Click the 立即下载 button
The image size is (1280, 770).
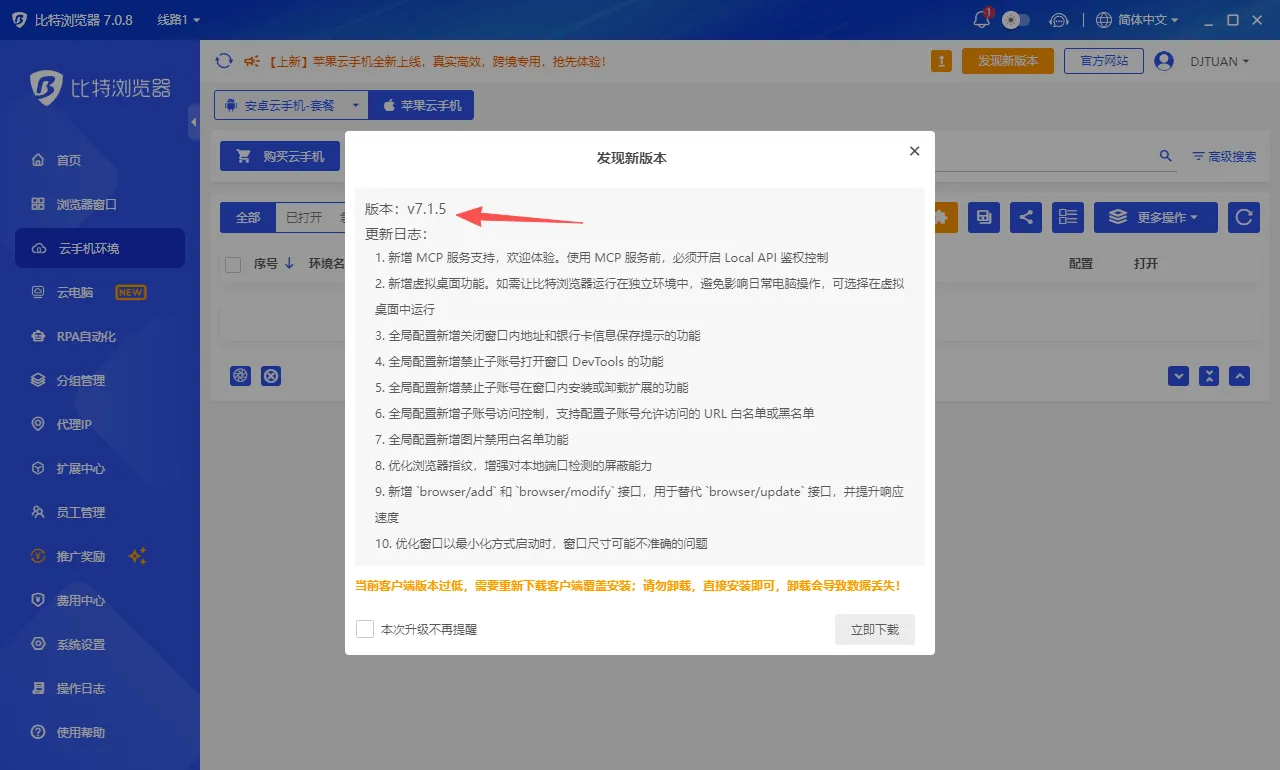875,629
